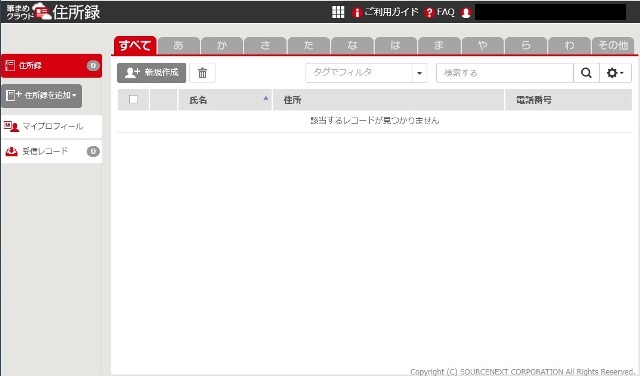Expand the 住所録を追加 dropdown button
The image size is (640, 376).
[42, 96]
